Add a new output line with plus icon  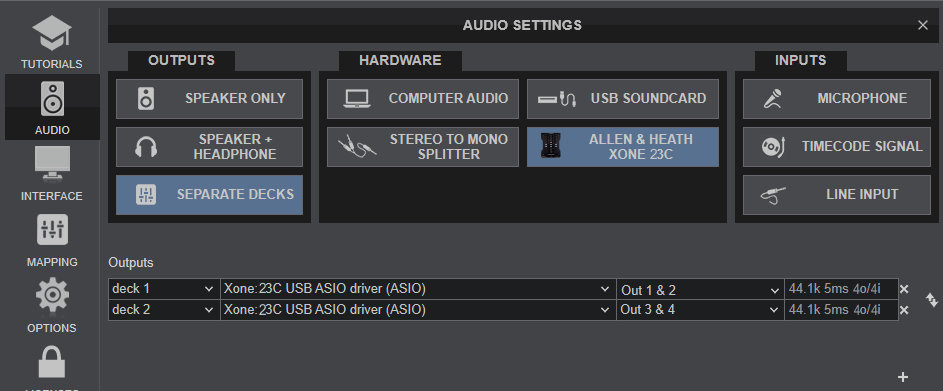903,377
